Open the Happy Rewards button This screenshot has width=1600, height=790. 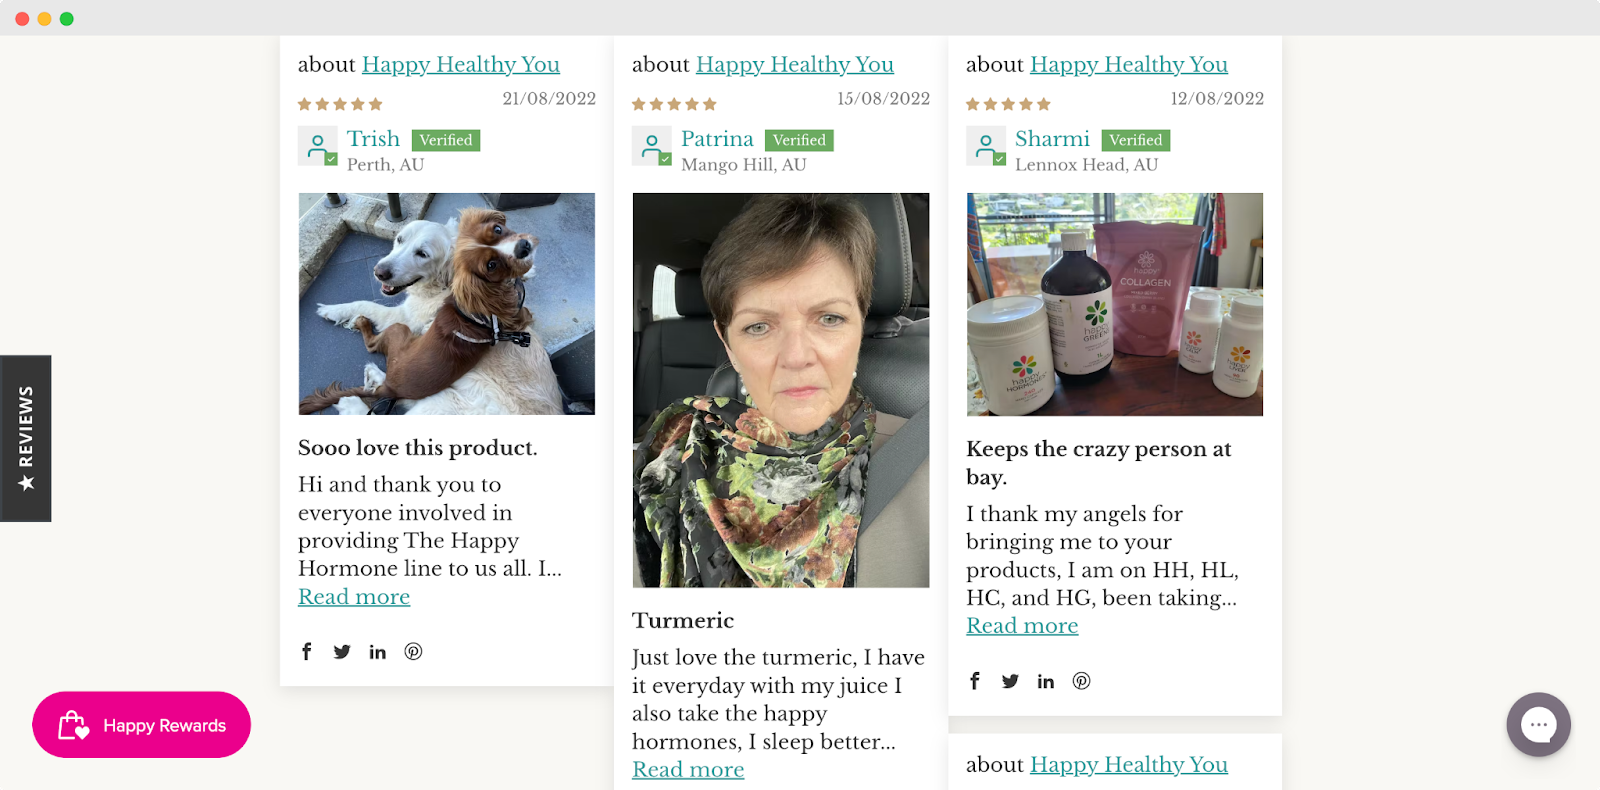pyautogui.click(x=141, y=725)
